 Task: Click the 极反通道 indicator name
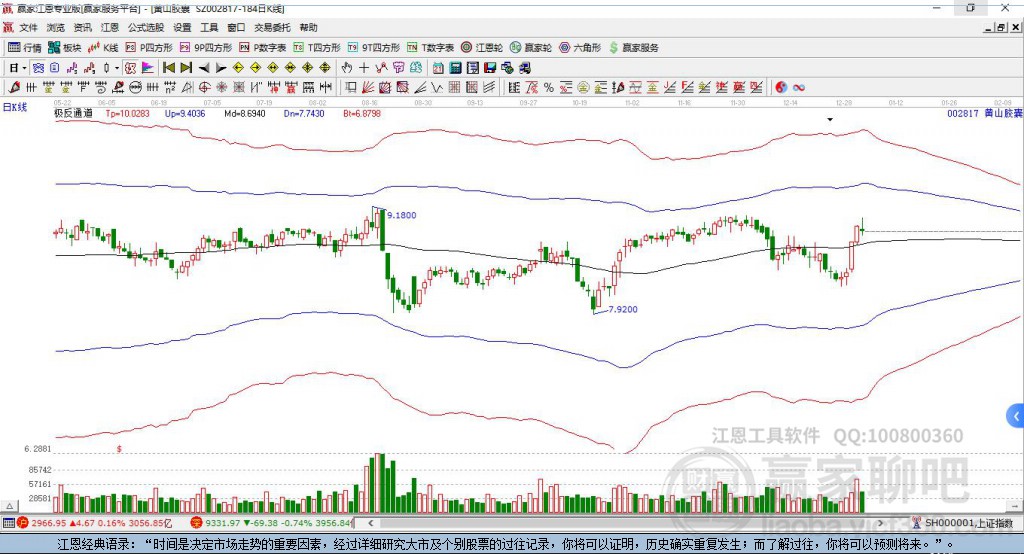coord(73,113)
